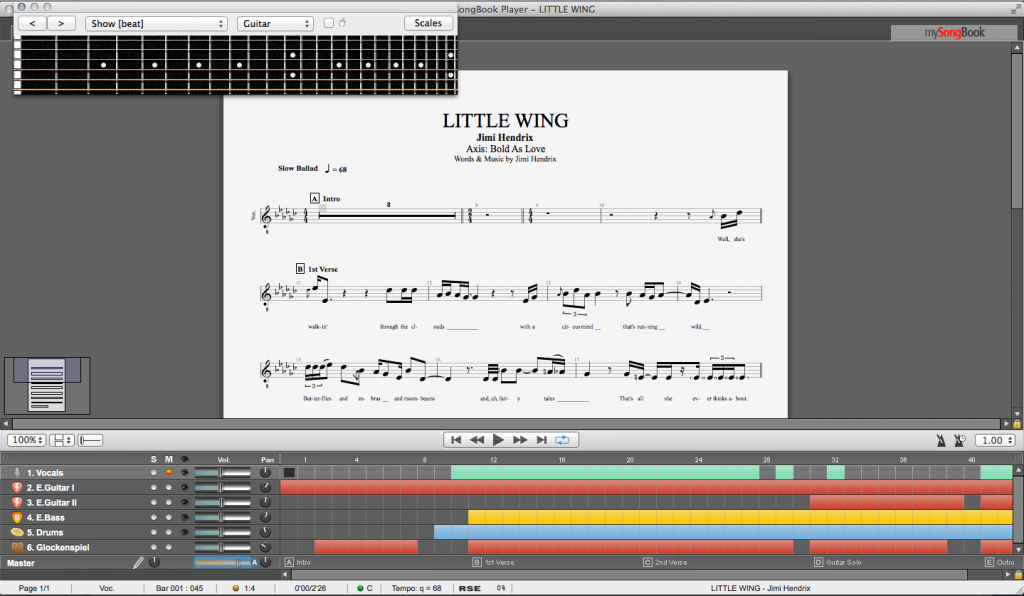The height and width of the screenshot is (596, 1024).
Task: Click the Scales button
Action: pos(428,23)
